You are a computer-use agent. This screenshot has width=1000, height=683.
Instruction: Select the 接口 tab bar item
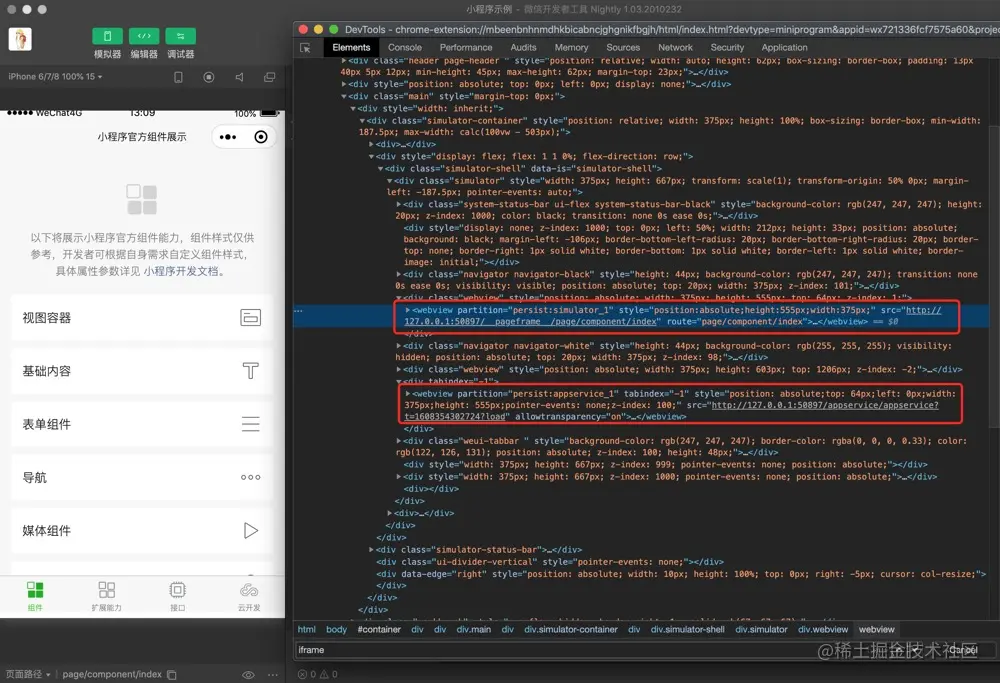pos(178,596)
